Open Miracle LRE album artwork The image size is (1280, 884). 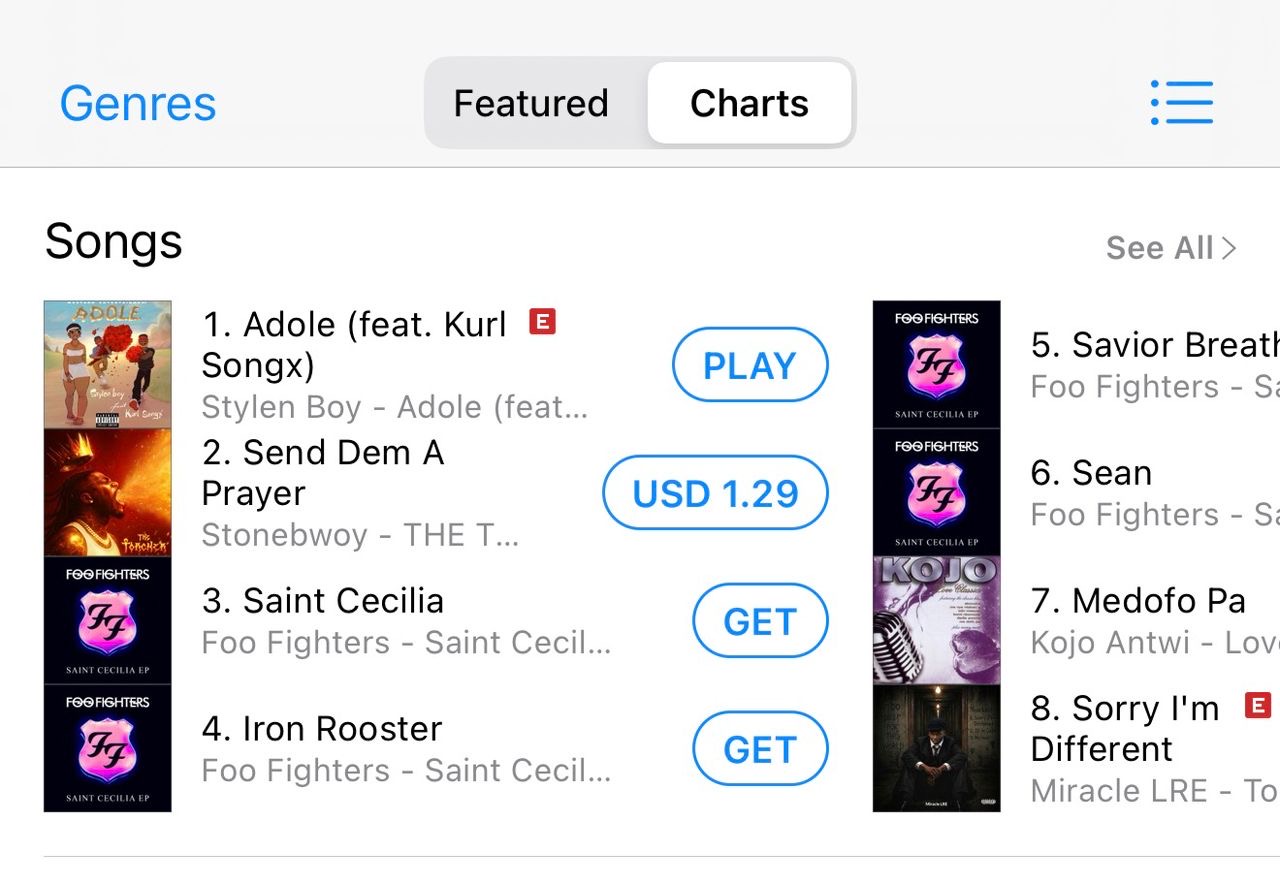[937, 748]
